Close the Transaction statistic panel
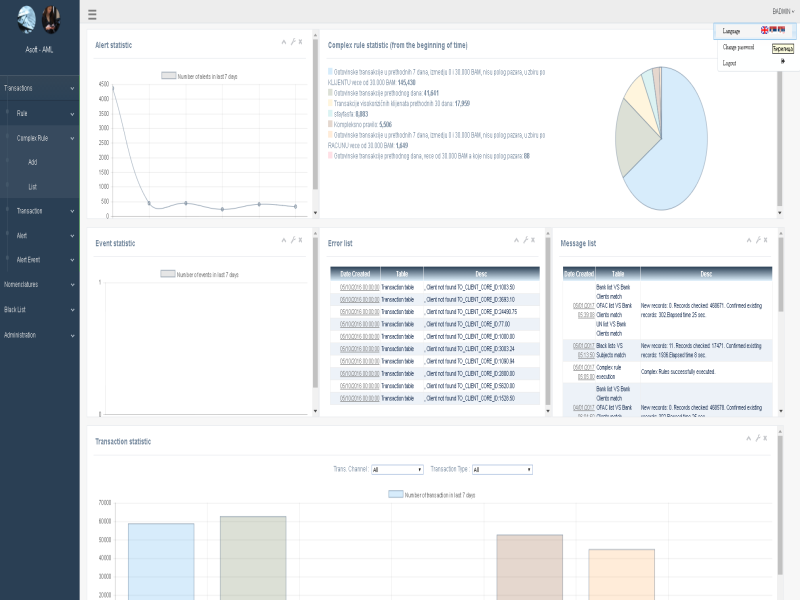Viewport: 800px width, 600px height. (765, 438)
